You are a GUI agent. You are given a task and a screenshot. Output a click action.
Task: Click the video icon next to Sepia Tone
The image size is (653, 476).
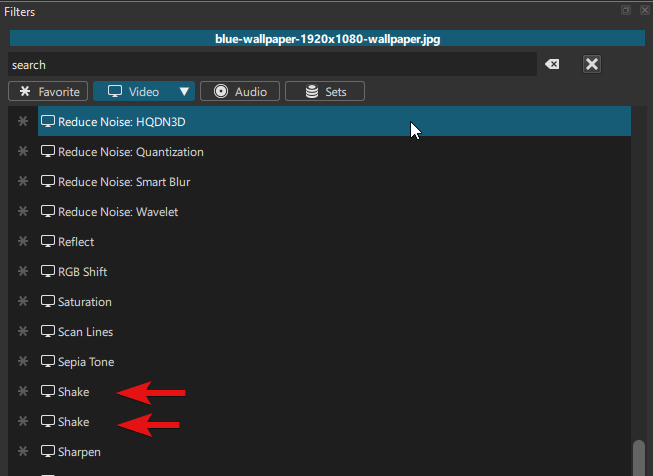[48, 361]
